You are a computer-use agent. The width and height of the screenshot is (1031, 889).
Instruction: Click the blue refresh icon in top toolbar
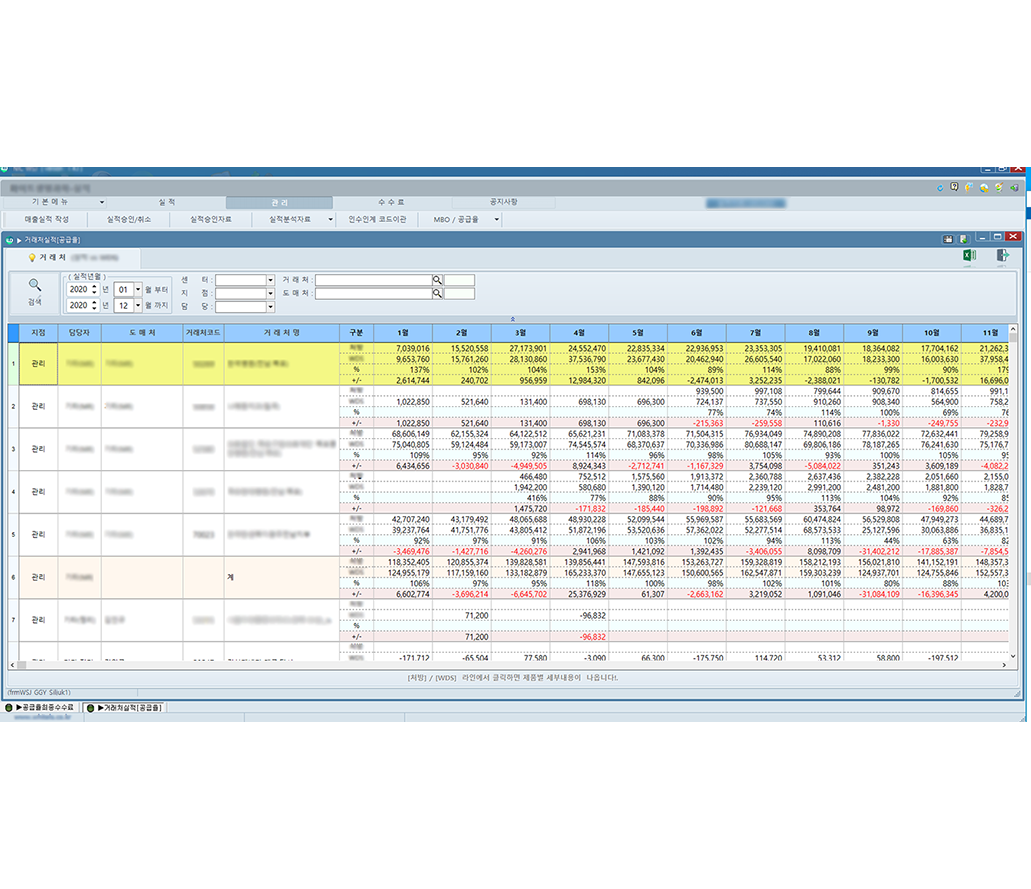coord(938,187)
